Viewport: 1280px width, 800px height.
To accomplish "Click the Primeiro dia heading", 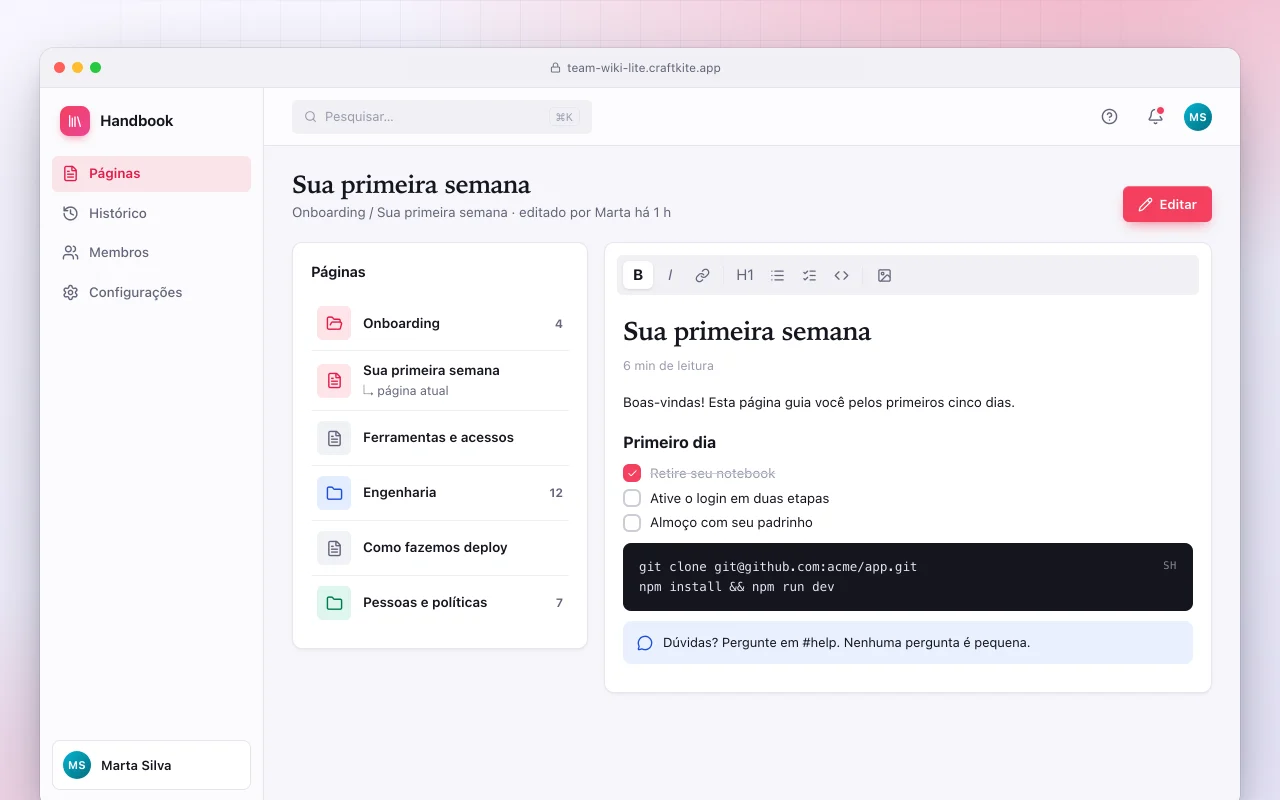I will tap(669, 442).
